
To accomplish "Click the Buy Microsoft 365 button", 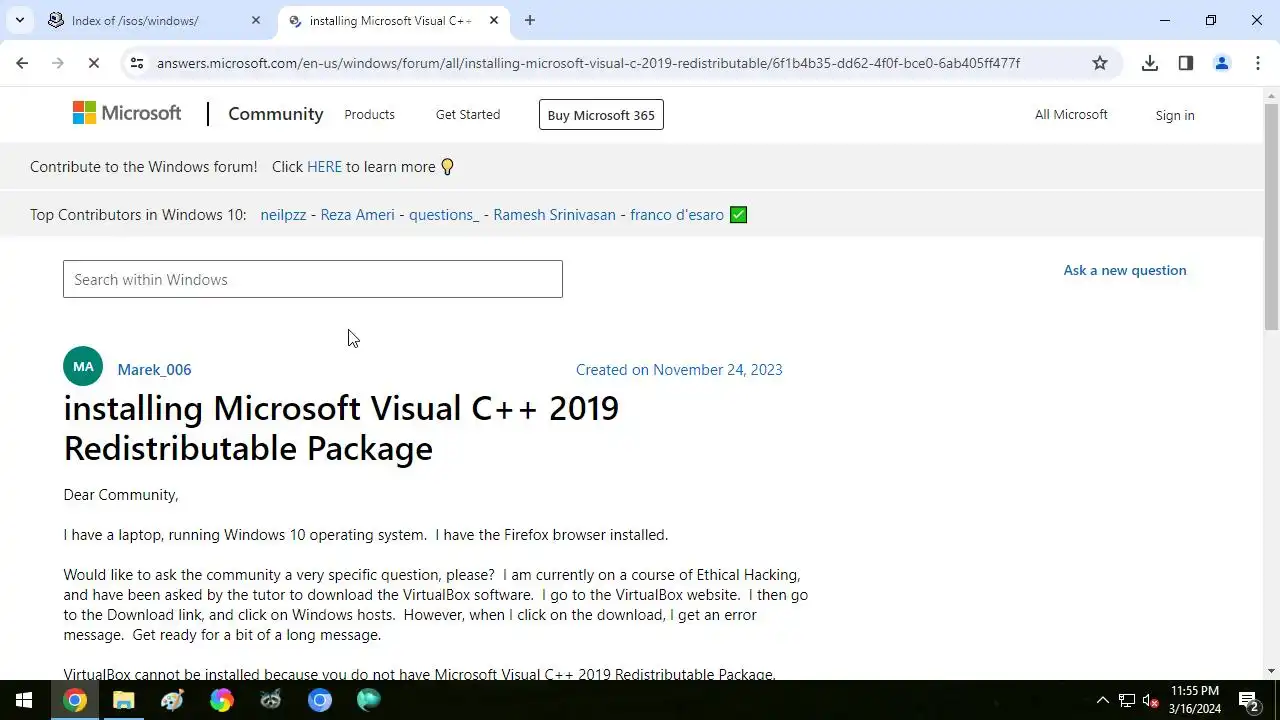I will 601,115.
